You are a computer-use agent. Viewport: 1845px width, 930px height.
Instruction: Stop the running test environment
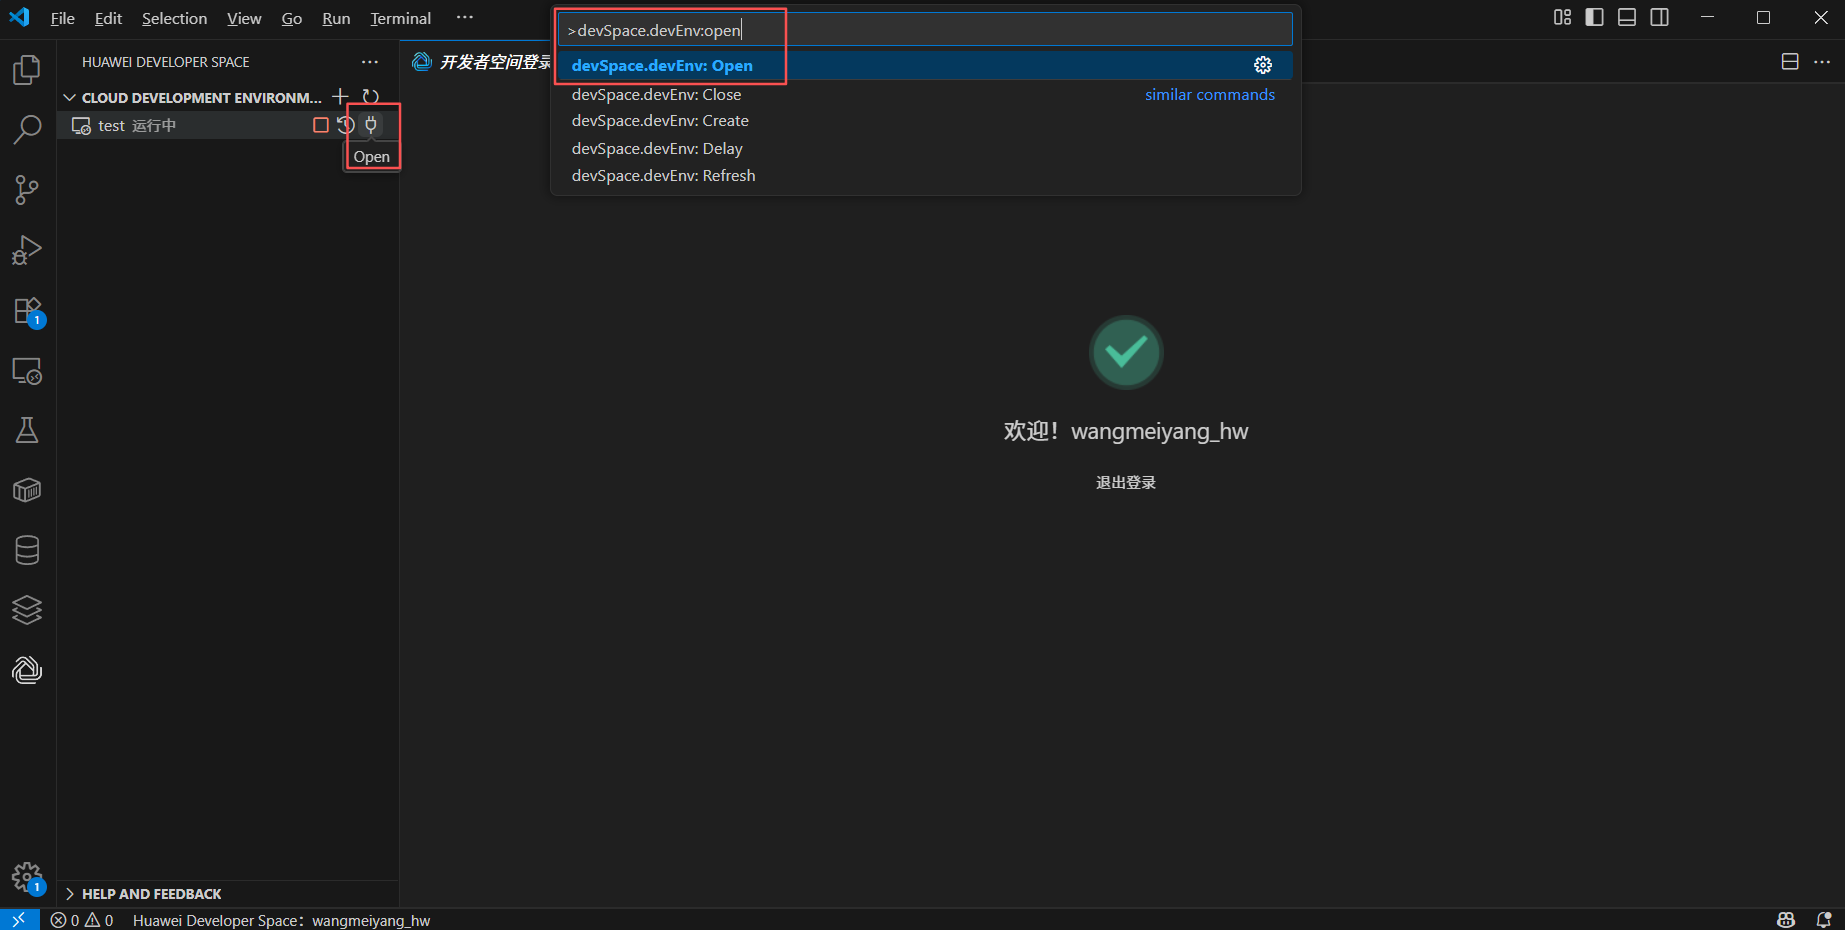(320, 125)
